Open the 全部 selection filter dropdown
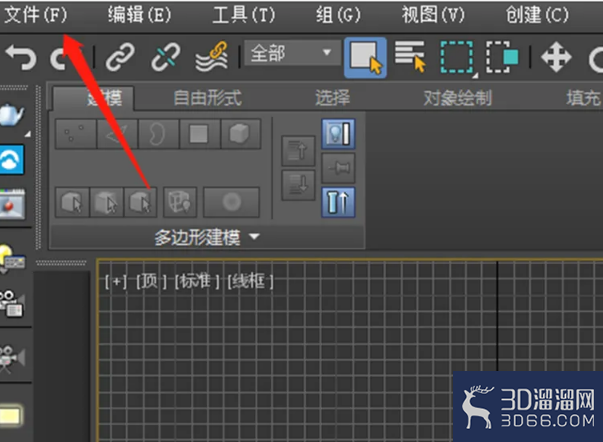Screen dimensions: 603x442 292,53
